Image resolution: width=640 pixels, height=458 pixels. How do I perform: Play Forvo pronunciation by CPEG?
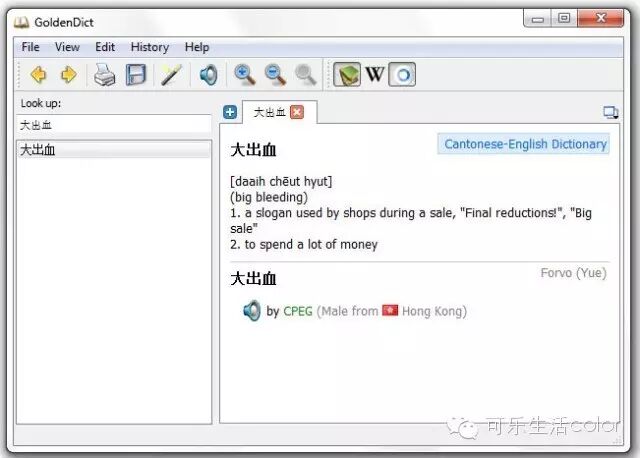pos(252,311)
